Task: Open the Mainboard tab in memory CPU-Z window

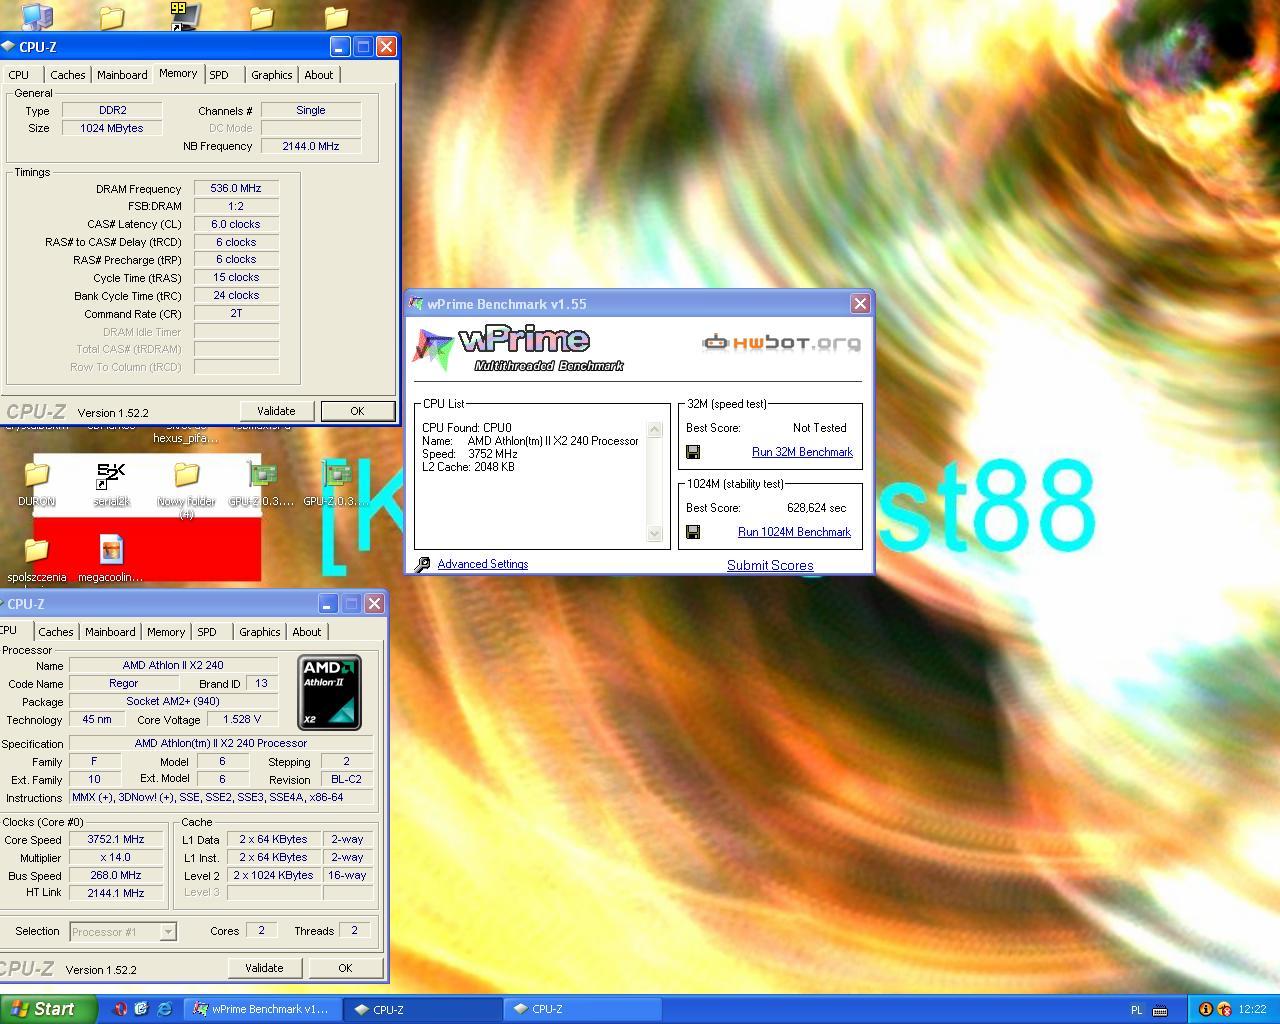Action: click(122, 75)
